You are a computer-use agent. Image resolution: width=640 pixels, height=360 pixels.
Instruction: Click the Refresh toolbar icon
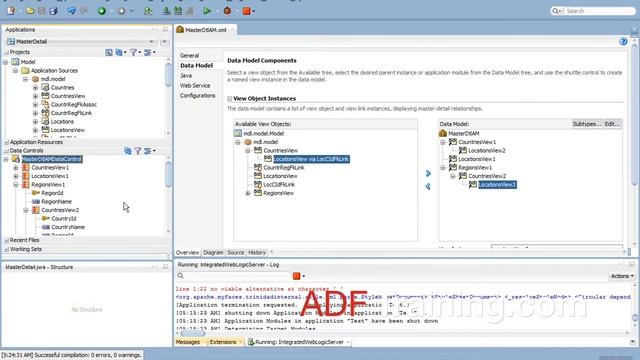148,11
